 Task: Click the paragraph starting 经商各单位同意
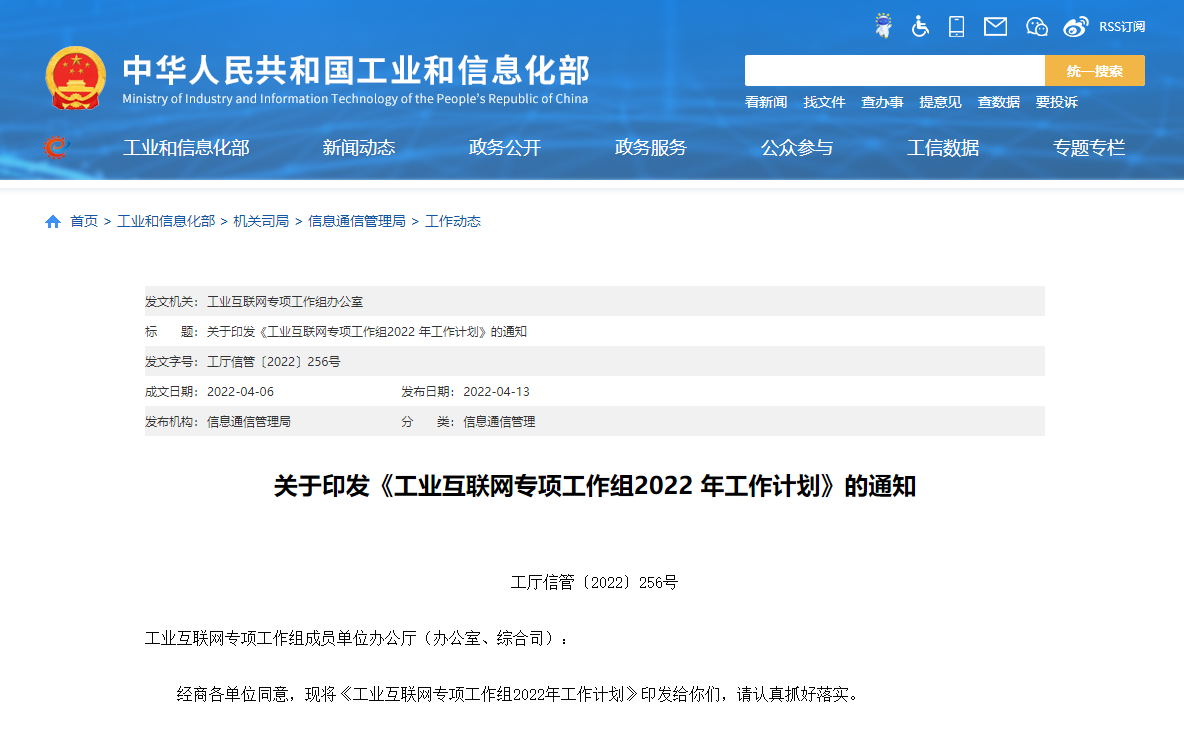tap(518, 694)
